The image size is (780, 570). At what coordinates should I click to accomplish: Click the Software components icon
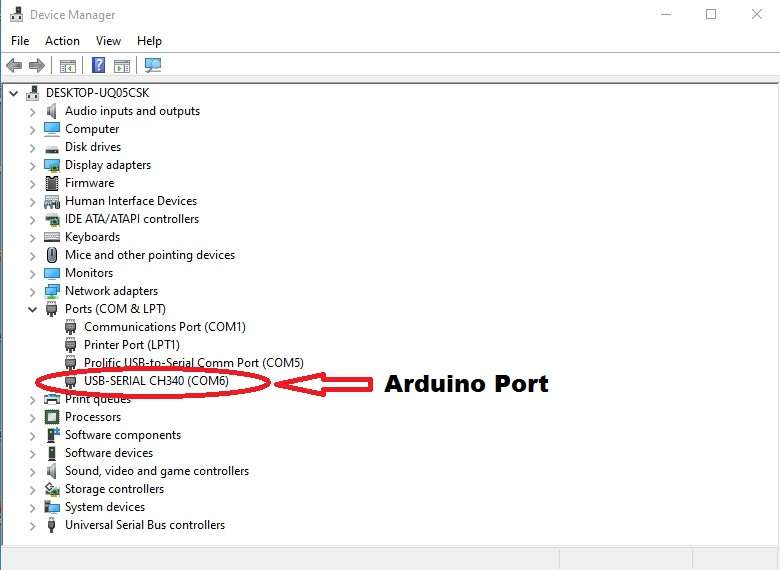pyautogui.click(x=52, y=435)
